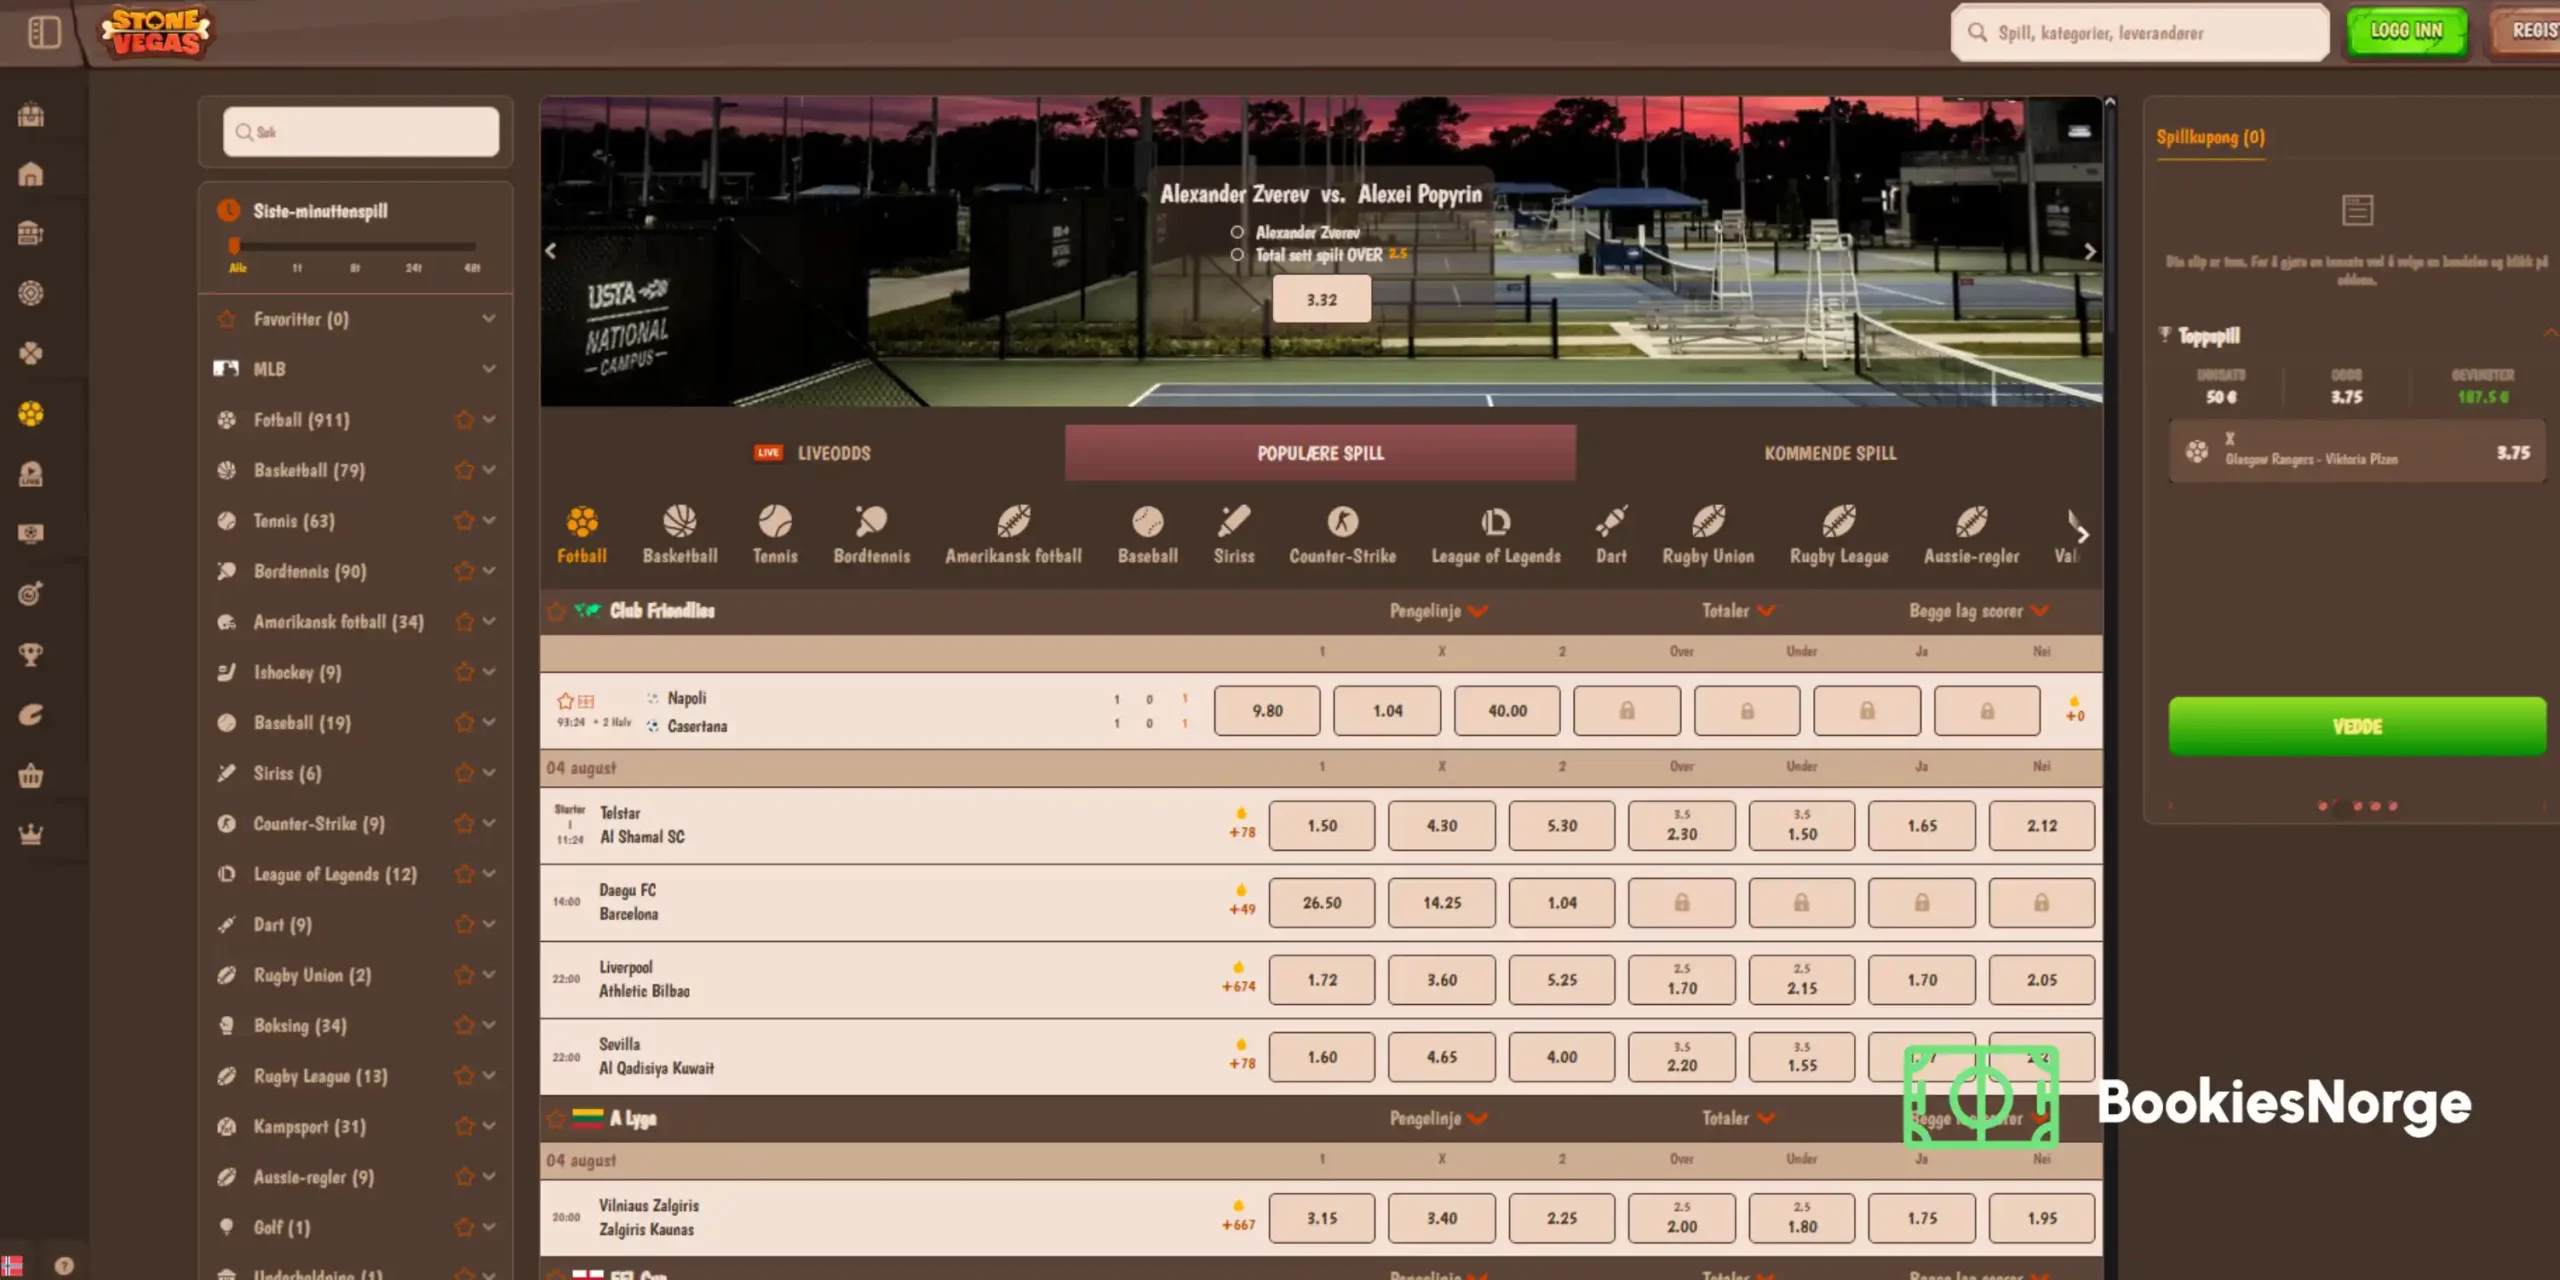Switch to POPULÆRE SPILL tab
2560x1280 pixels.
[1320, 453]
